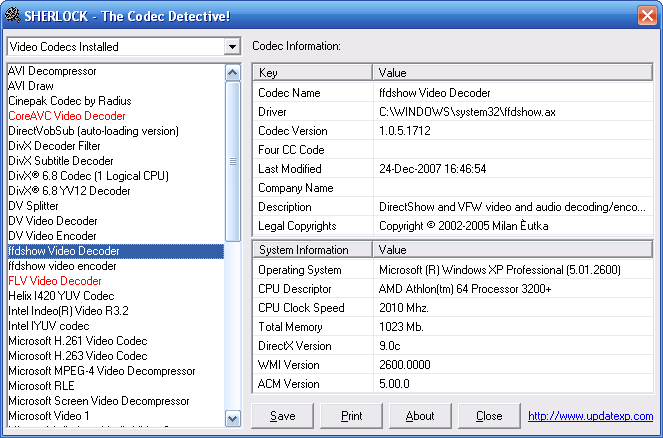The height and width of the screenshot is (438, 663).
Task: Click the Codec Name value cell
Action: [513, 93]
